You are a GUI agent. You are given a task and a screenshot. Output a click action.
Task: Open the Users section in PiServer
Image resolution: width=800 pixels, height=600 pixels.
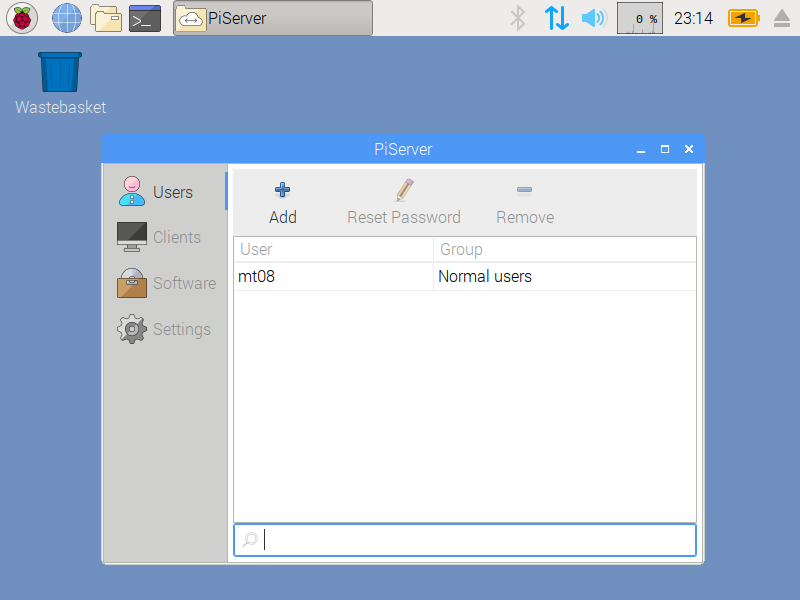pos(172,192)
